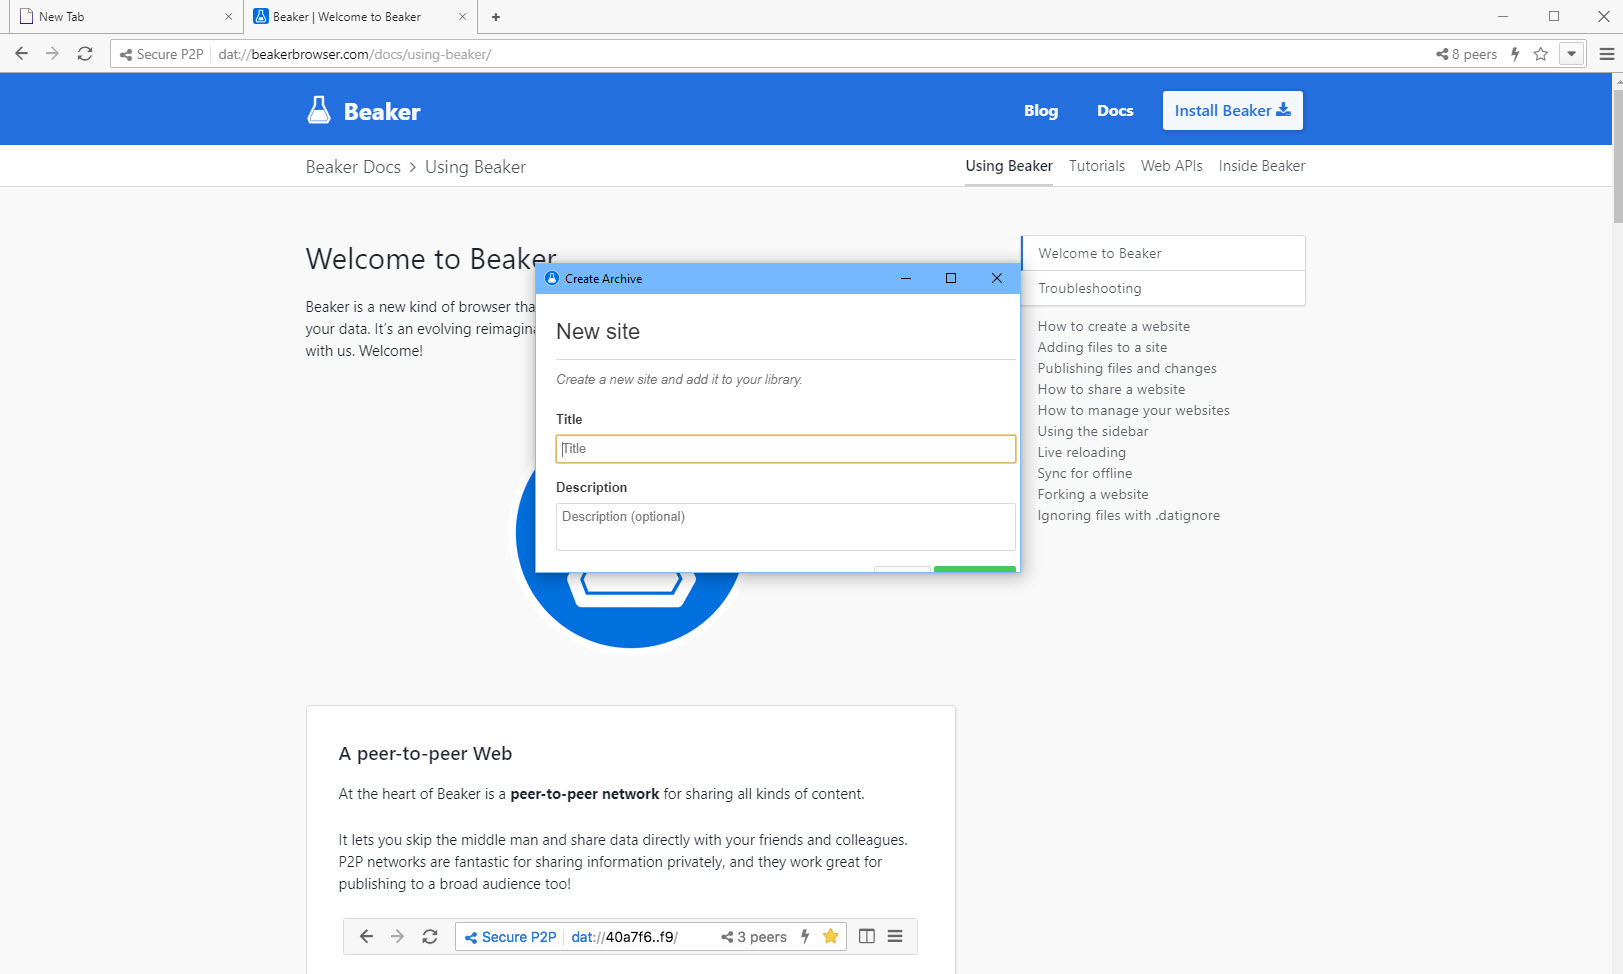Open Ignoring files with .datignore link
Screen dimensions: 1623x974
[1128, 515]
